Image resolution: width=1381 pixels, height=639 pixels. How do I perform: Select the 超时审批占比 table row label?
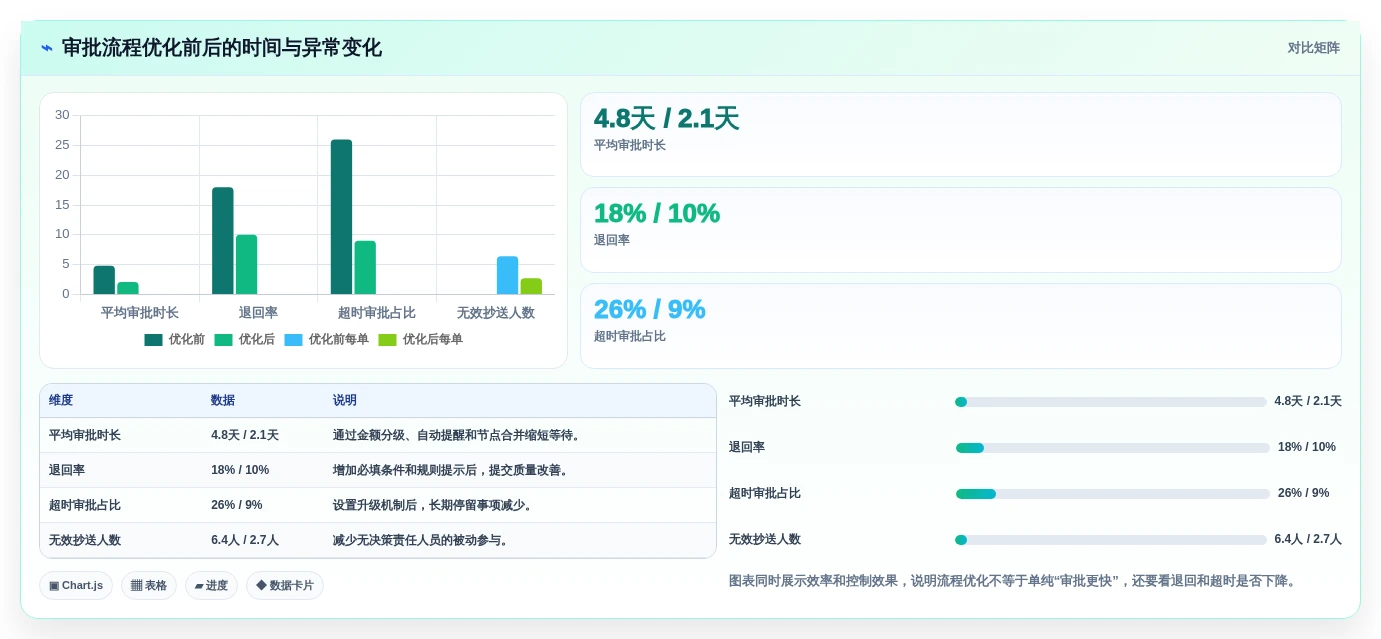85,505
